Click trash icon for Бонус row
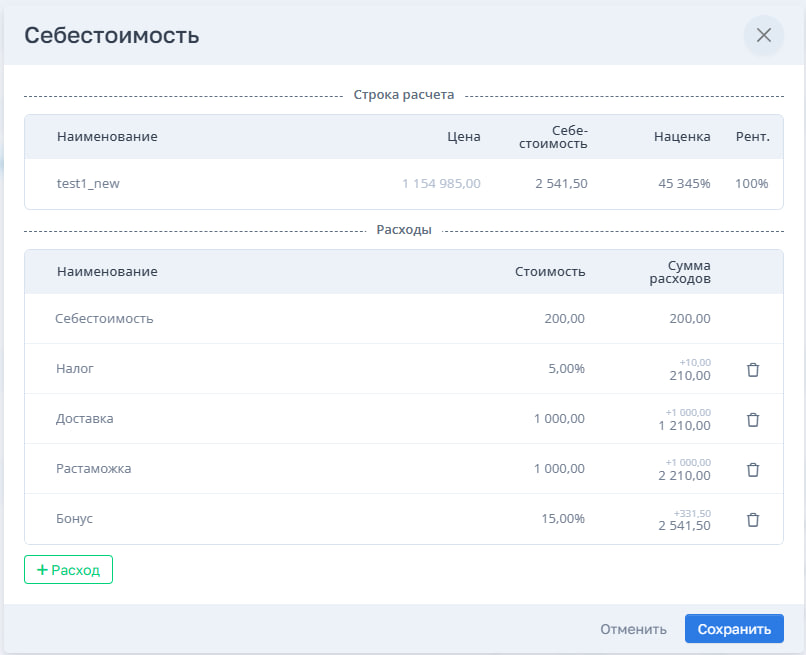 (753, 519)
